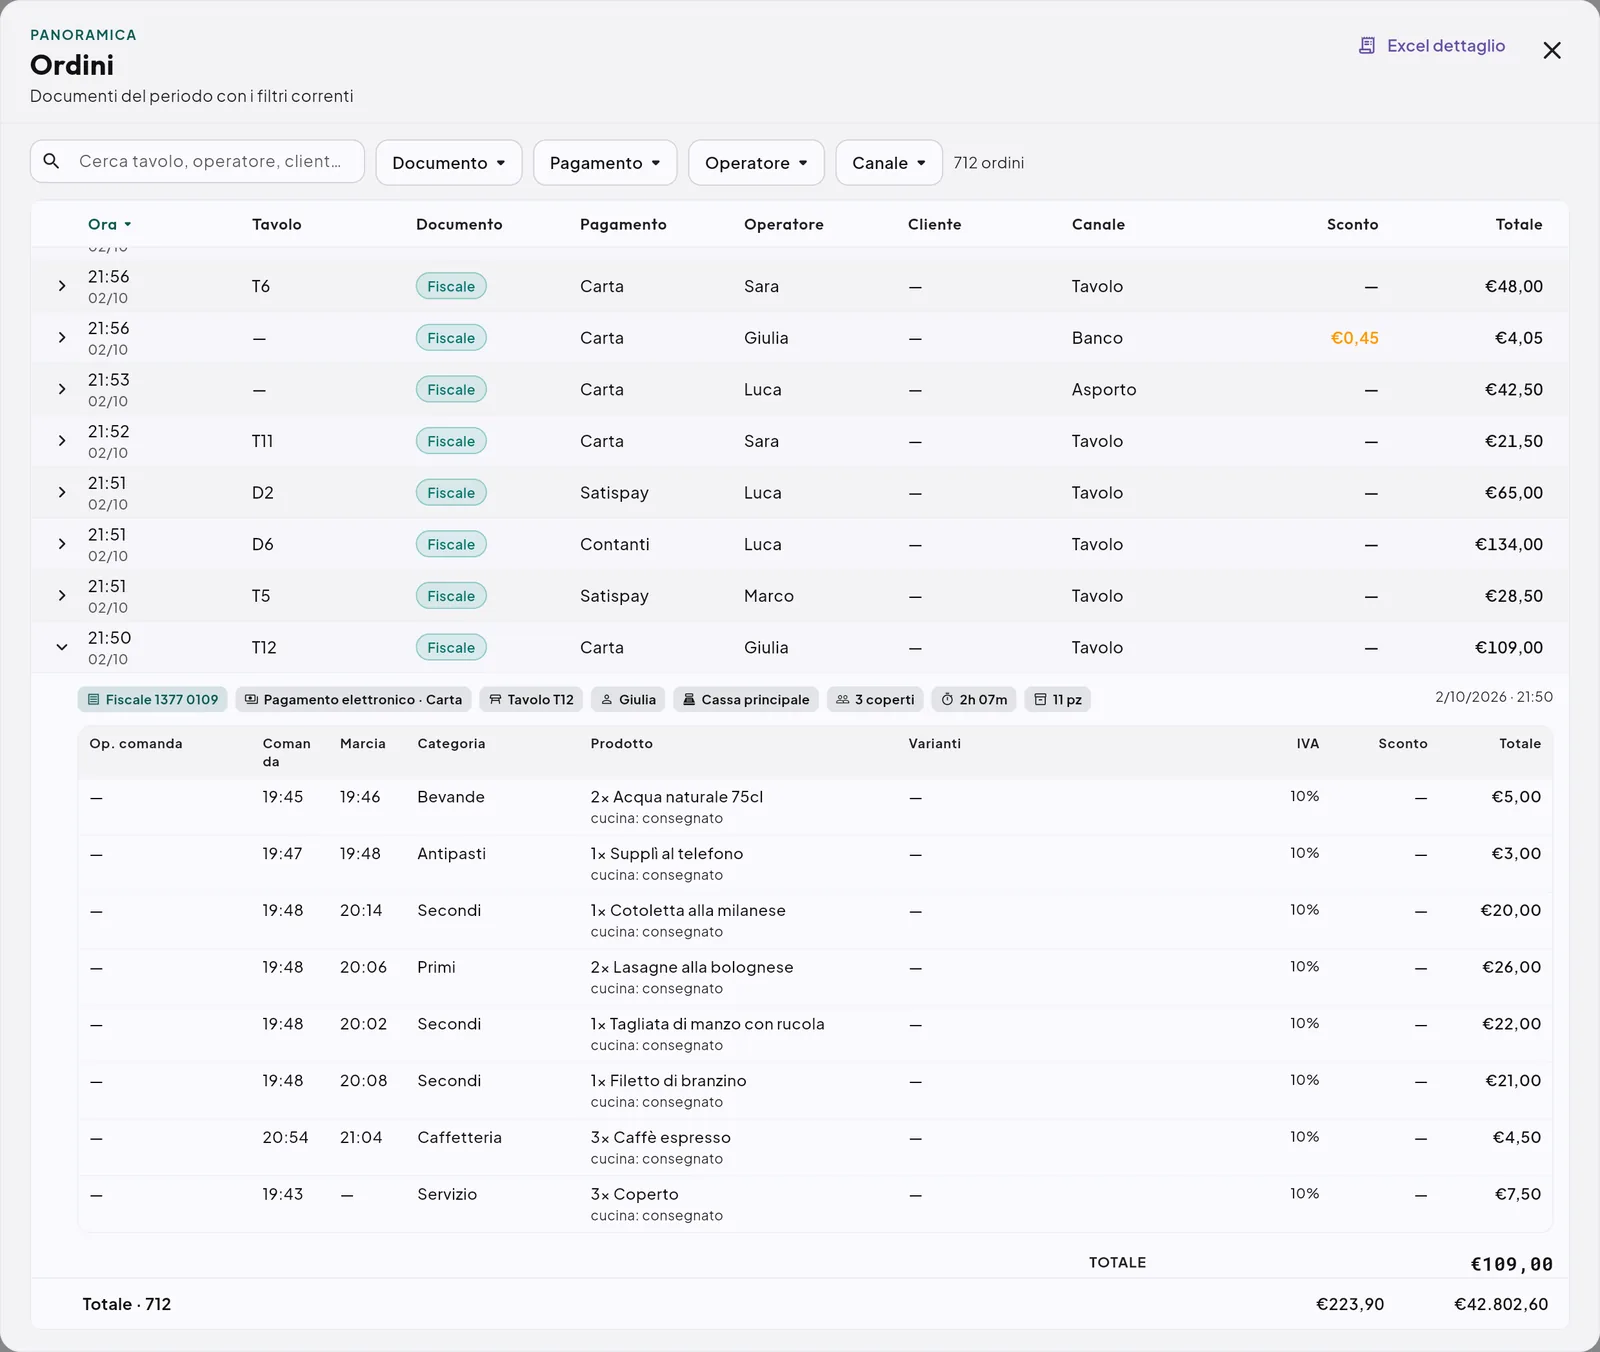Expand the 21:56 Banco order row
The height and width of the screenshot is (1352, 1600).
pyautogui.click(x=62, y=338)
